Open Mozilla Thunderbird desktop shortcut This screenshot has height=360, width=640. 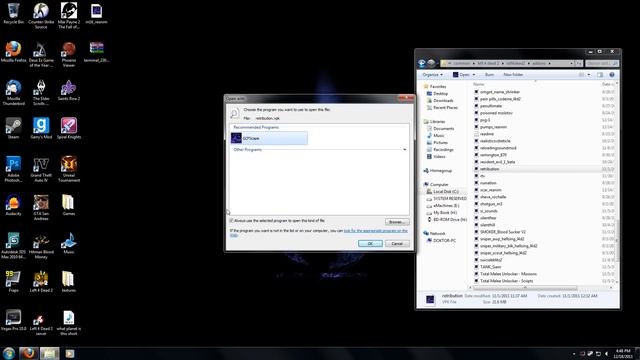[13, 92]
